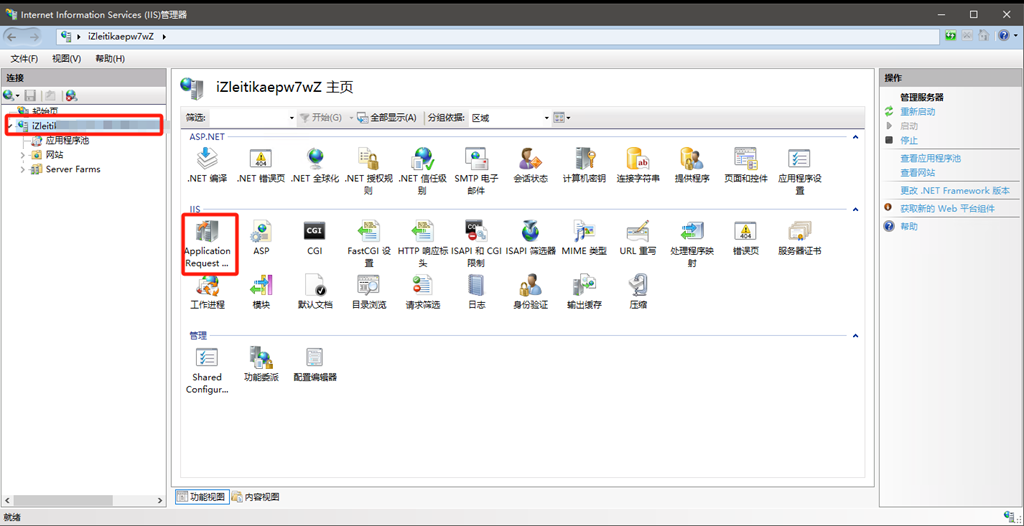Open the 输出缓存 feature

click(584, 291)
